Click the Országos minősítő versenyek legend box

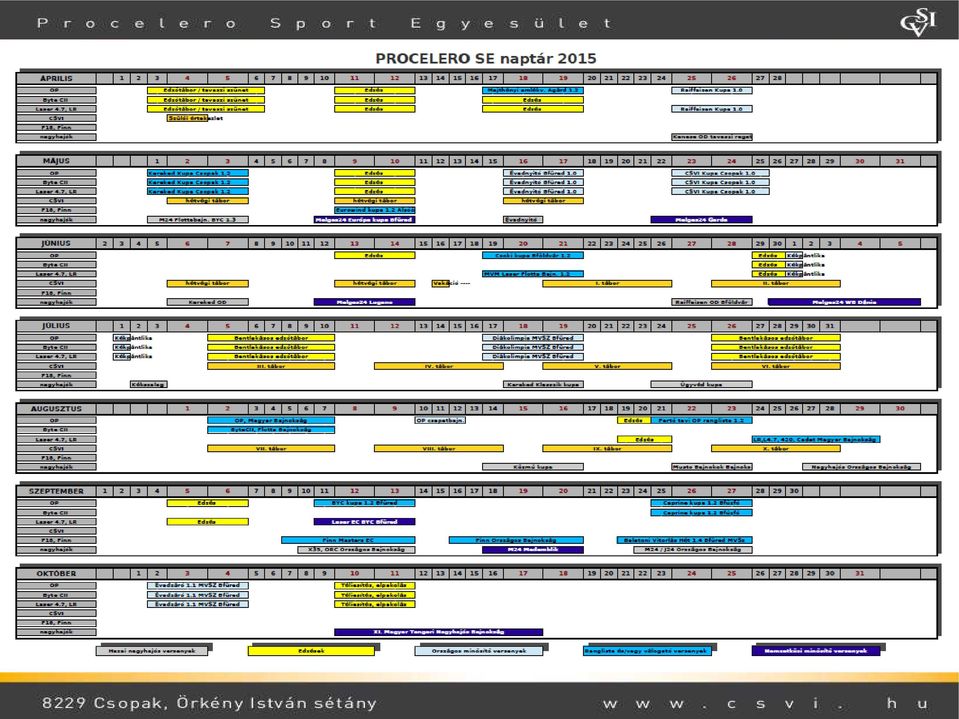[x=479, y=651]
